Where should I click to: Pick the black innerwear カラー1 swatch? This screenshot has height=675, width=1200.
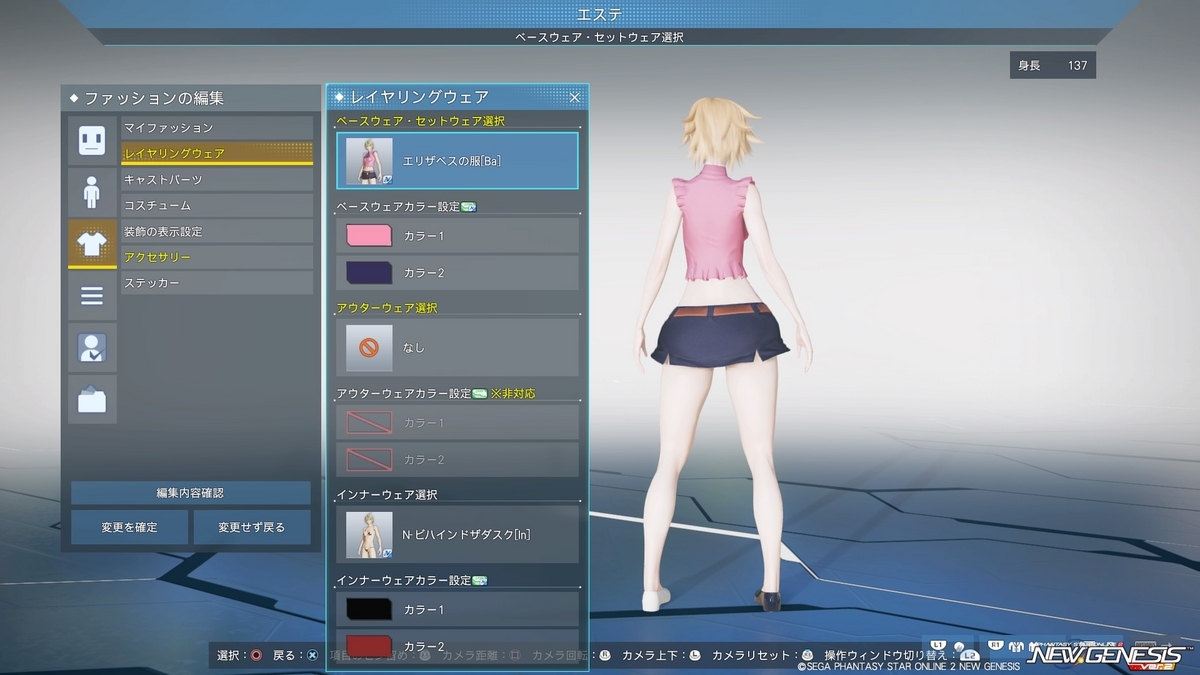coord(368,609)
